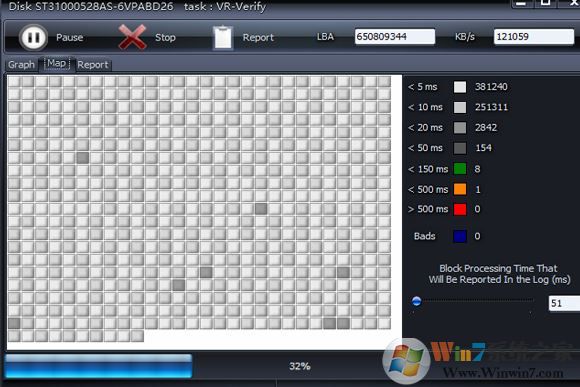Click the < 10 ms color swatch
580x387 pixels.
(460, 107)
